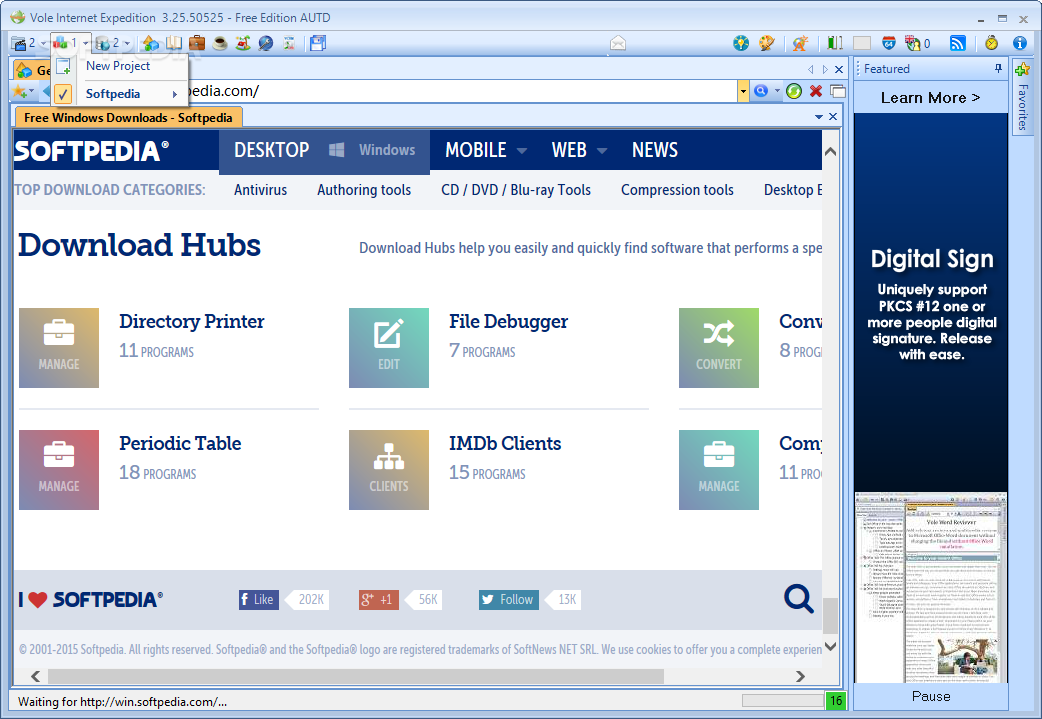Click the blank gray rectangle toolbar button
The image size is (1042, 719).
click(862, 43)
